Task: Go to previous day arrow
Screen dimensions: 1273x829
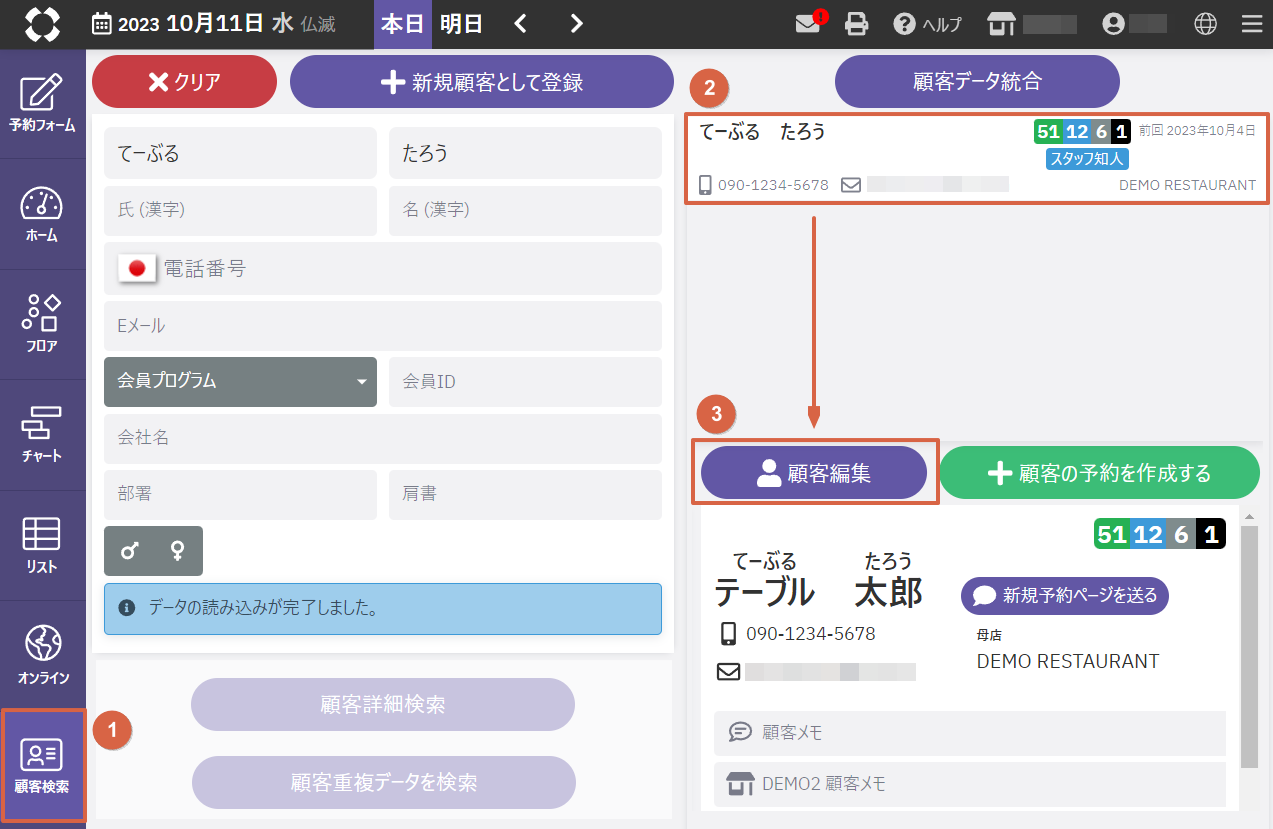Action: pos(520,24)
